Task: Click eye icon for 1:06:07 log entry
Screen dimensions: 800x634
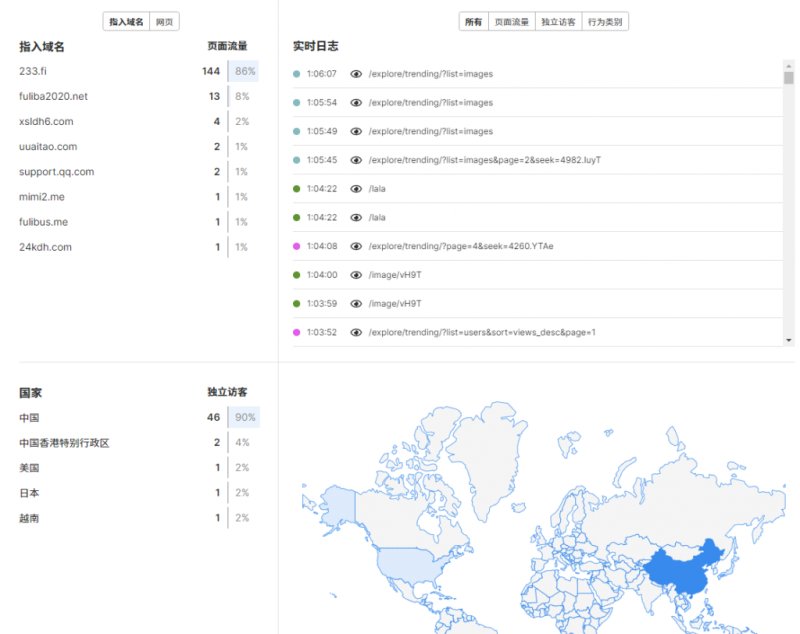Action: pos(356,74)
